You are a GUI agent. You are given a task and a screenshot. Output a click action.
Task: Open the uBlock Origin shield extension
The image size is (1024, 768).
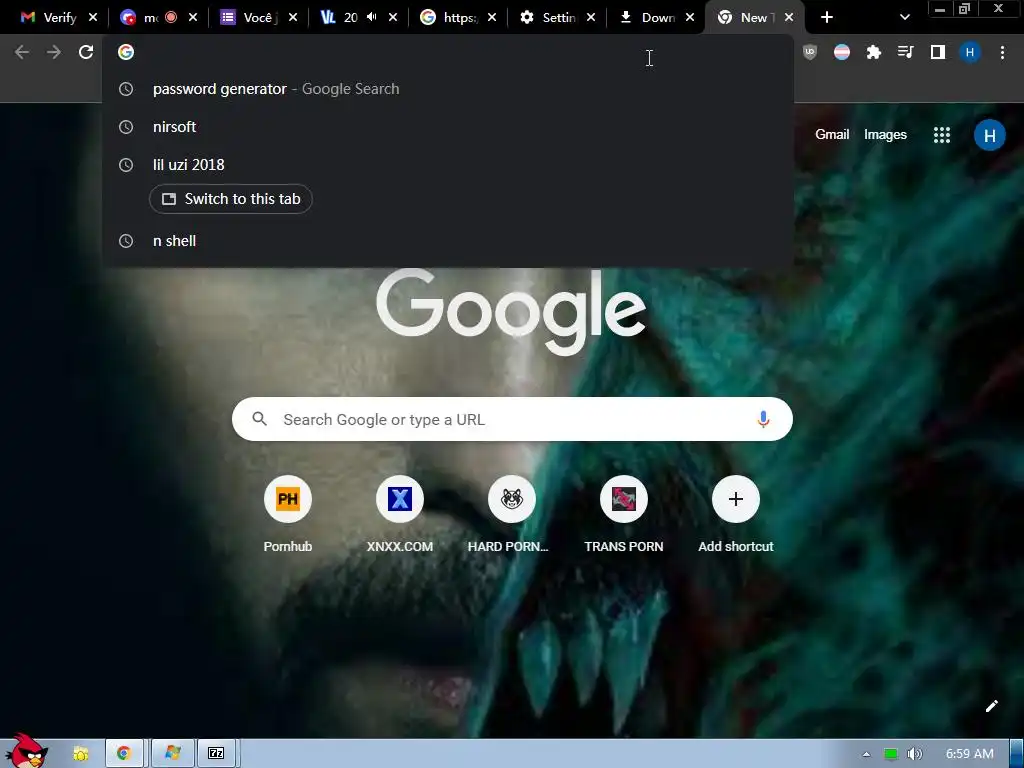point(810,52)
